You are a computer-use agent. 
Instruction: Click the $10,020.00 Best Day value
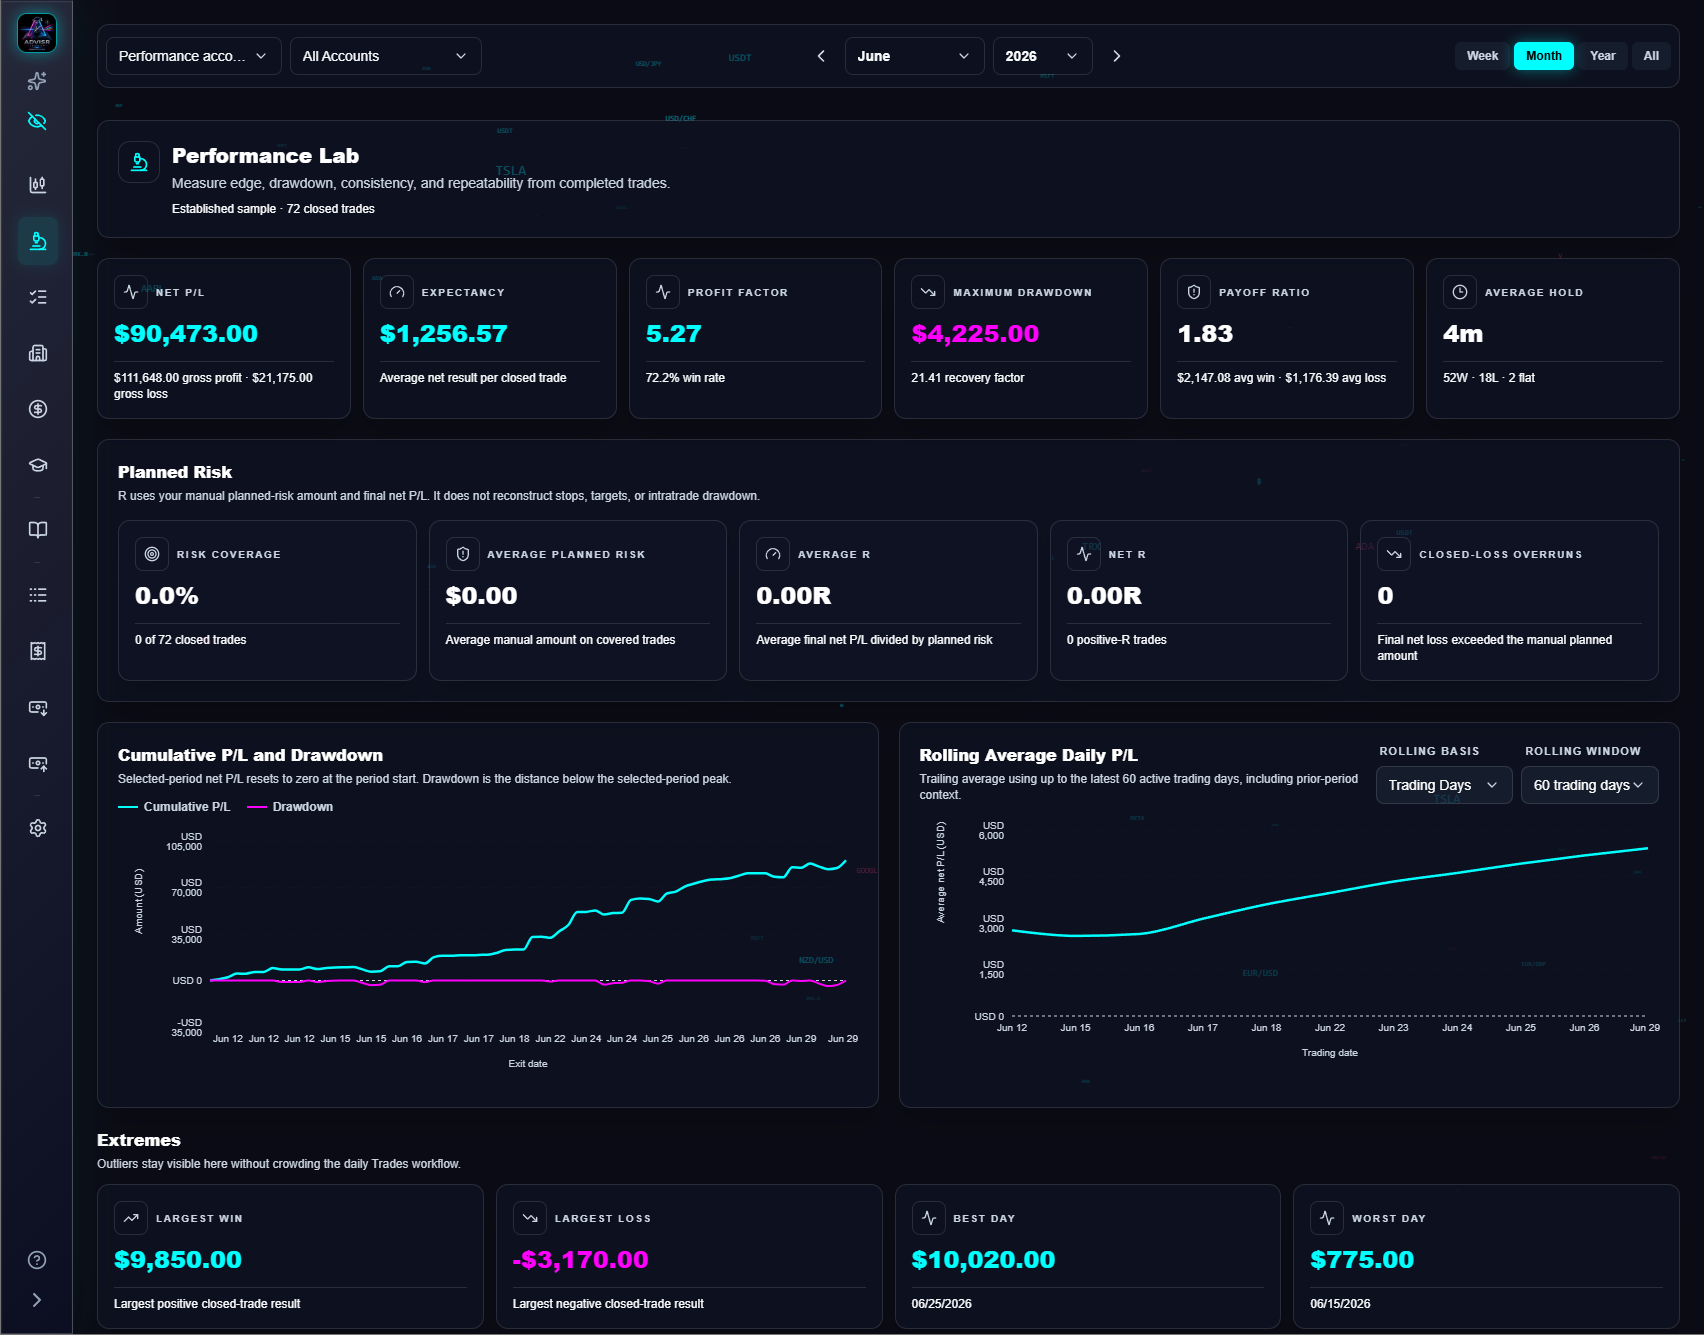[984, 1260]
